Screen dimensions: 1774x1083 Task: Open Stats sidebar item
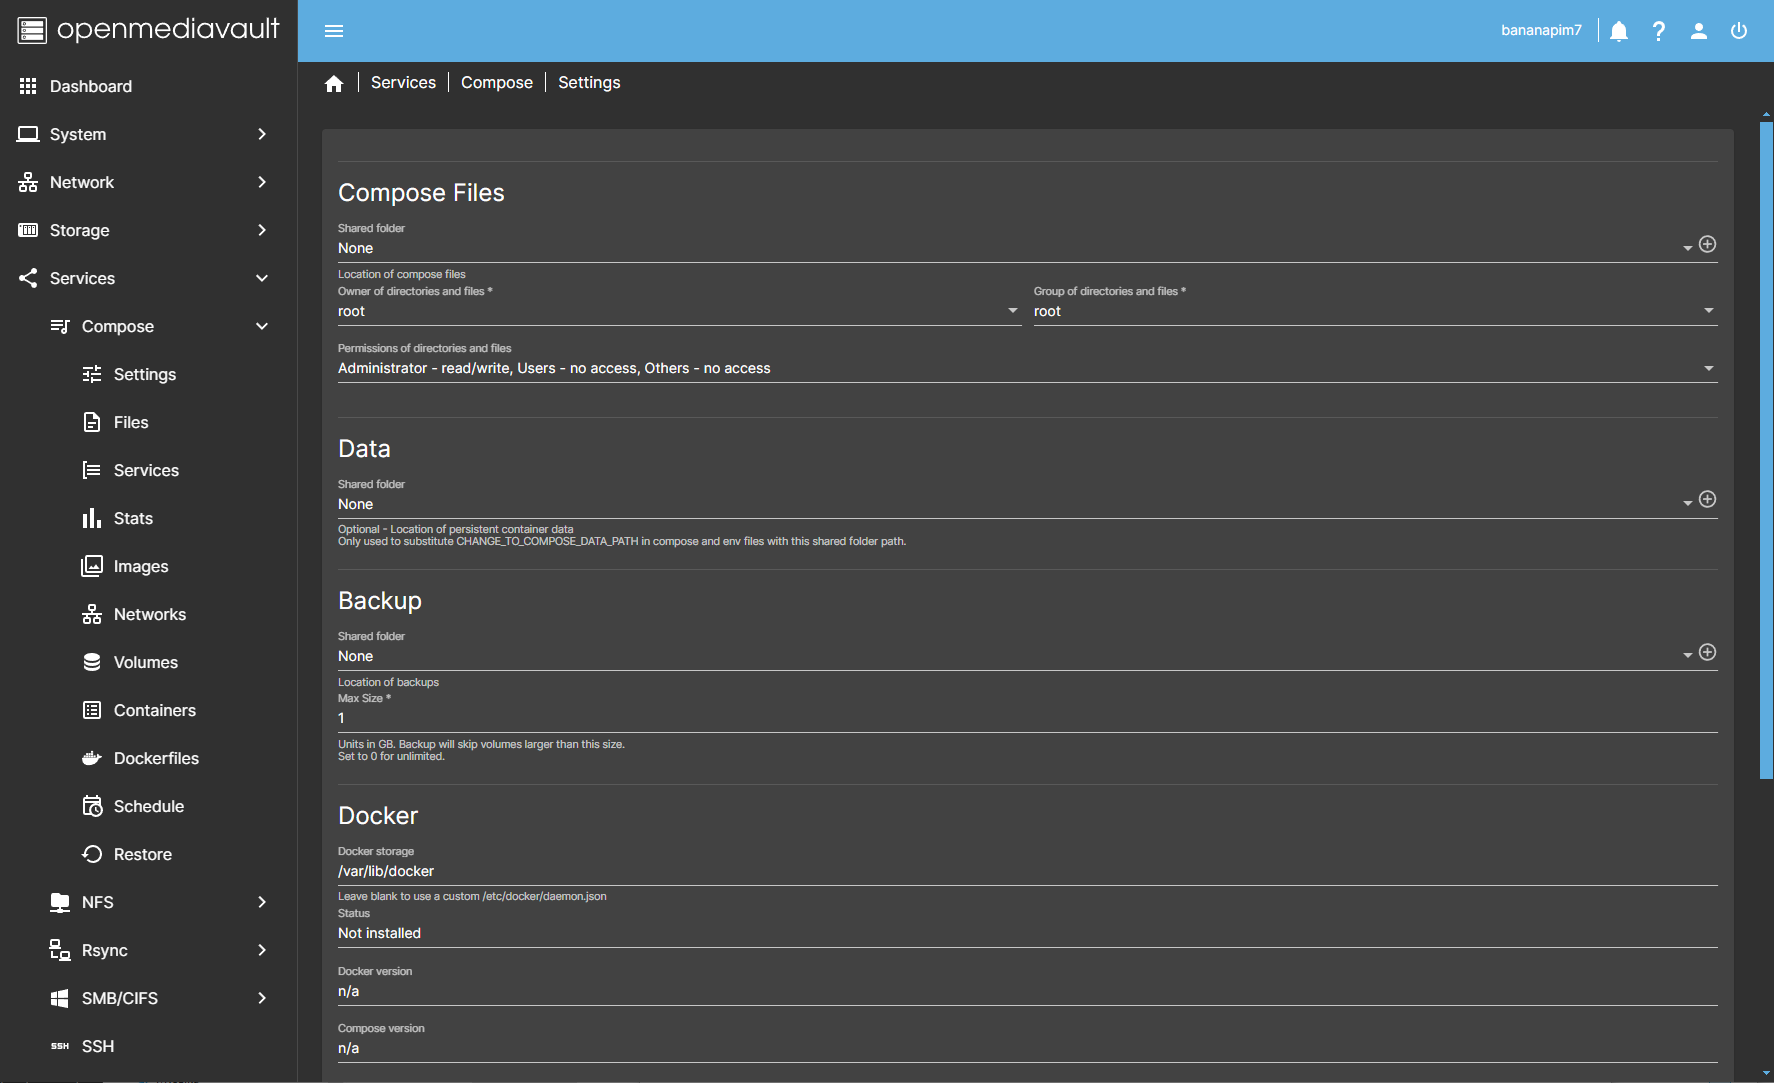pos(148,518)
